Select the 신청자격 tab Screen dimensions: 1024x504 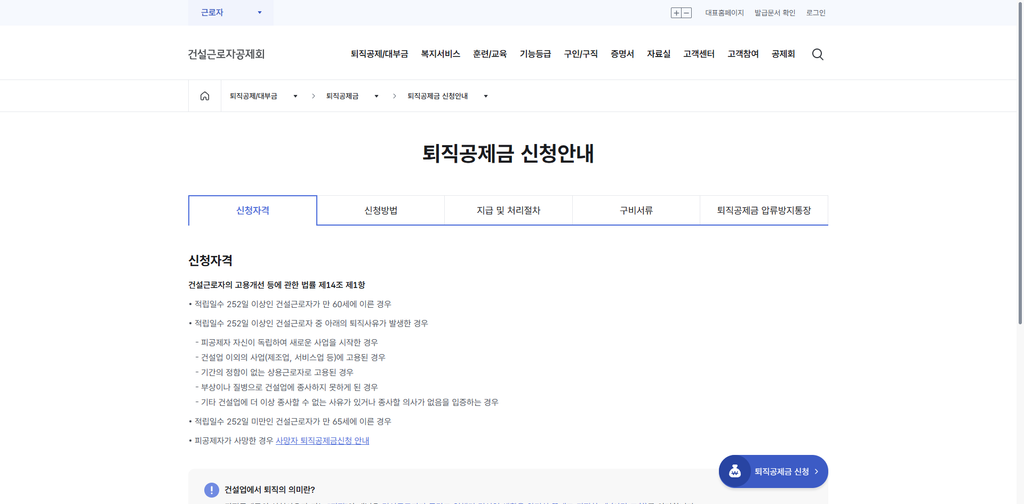pos(253,210)
